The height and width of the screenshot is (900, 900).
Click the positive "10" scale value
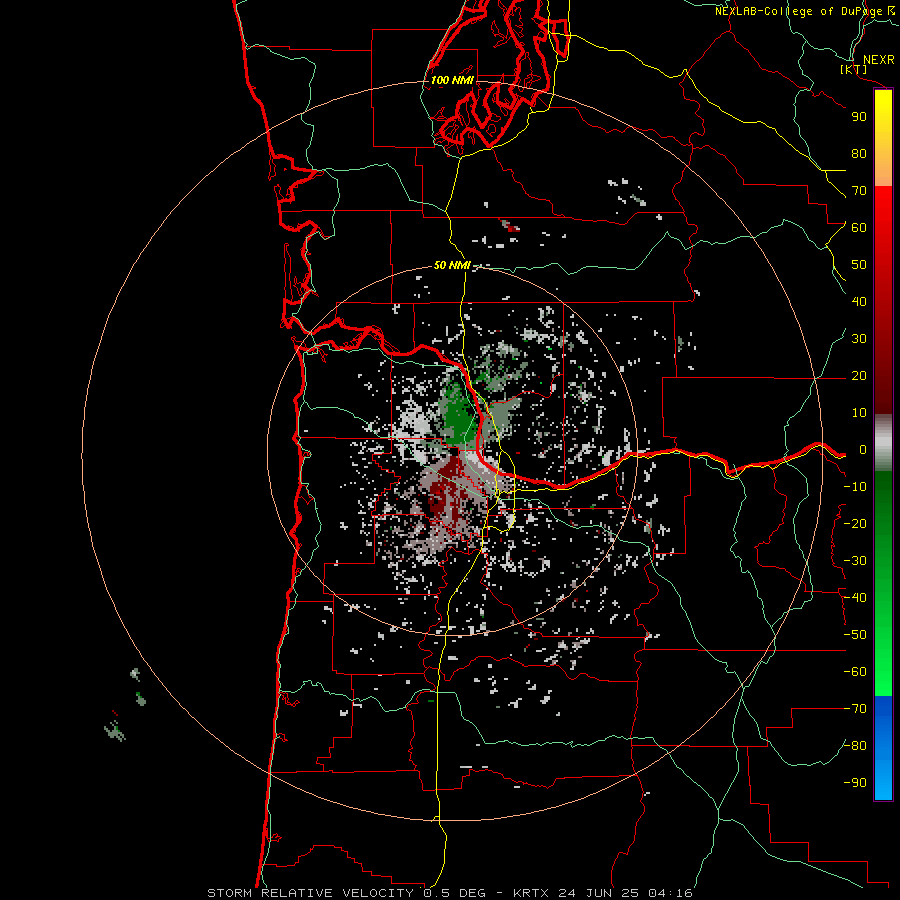point(859,413)
